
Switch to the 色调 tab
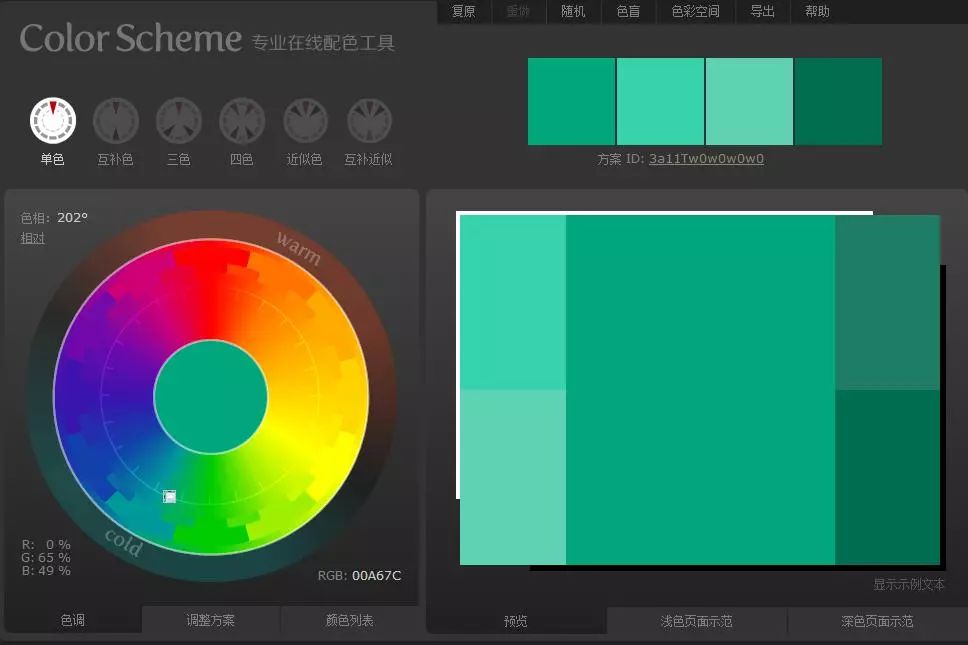(x=73, y=620)
